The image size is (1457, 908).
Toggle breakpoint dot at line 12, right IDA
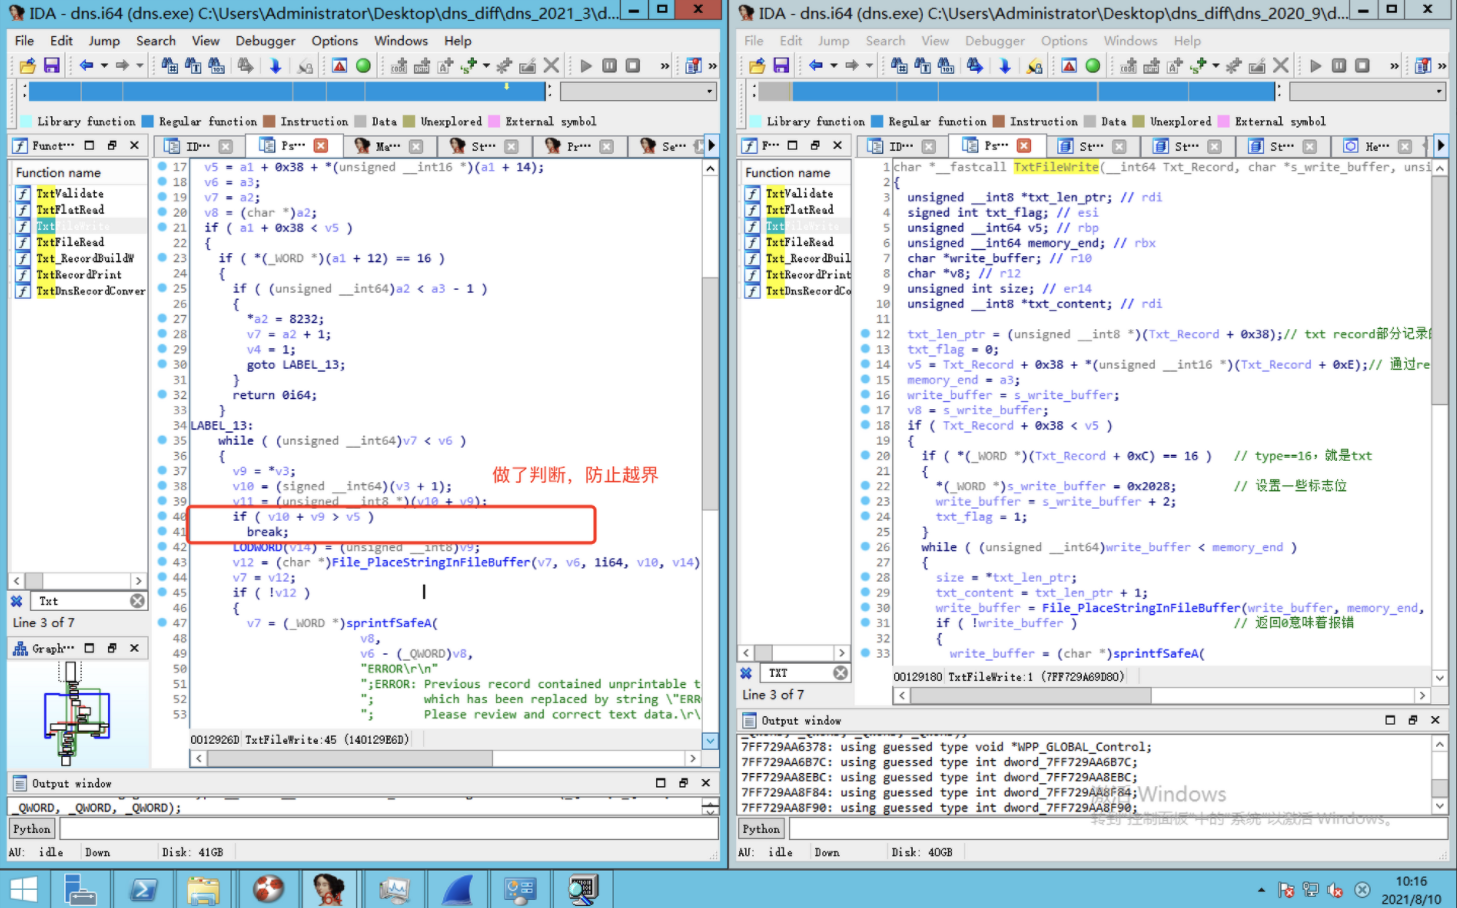pos(865,334)
